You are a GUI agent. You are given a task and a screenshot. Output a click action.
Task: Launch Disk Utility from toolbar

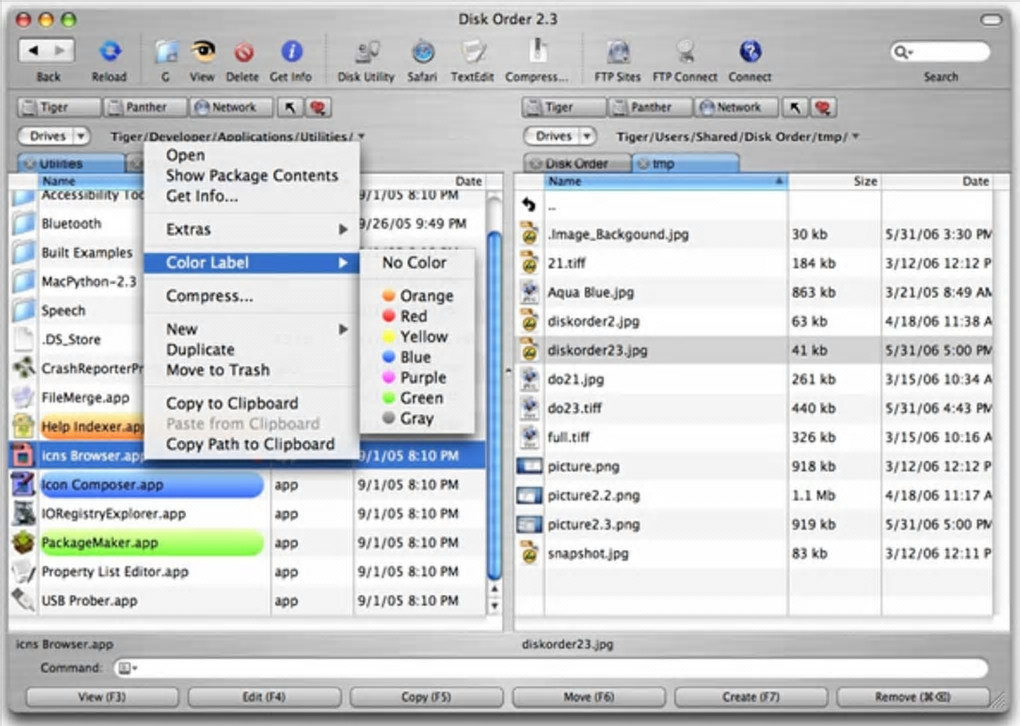[x=366, y=51]
